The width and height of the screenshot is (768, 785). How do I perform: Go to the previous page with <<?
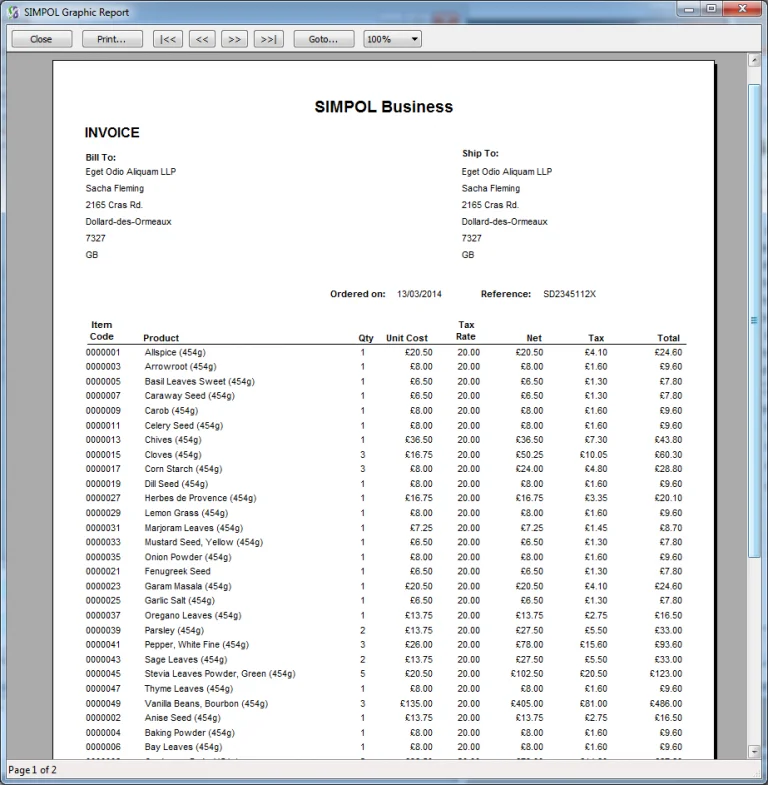[x=201, y=39]
